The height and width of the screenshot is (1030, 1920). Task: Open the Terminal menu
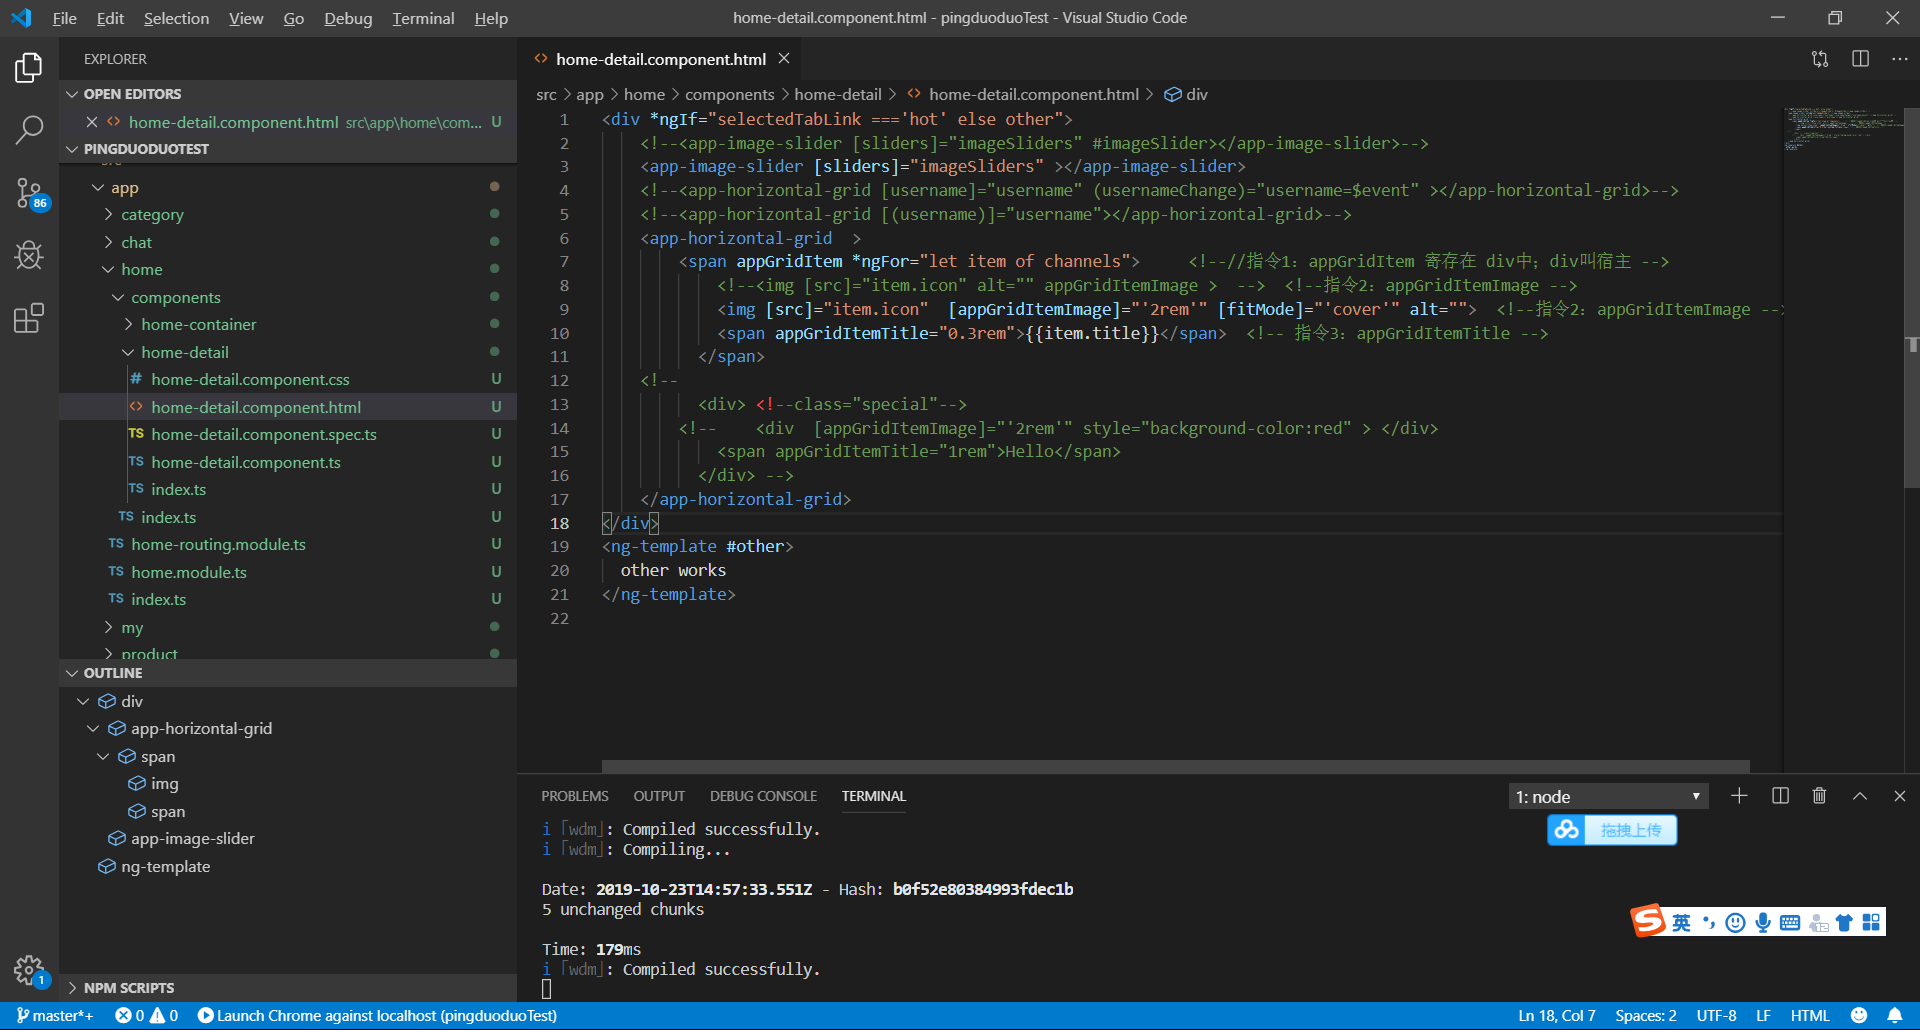tap(423, 18)
